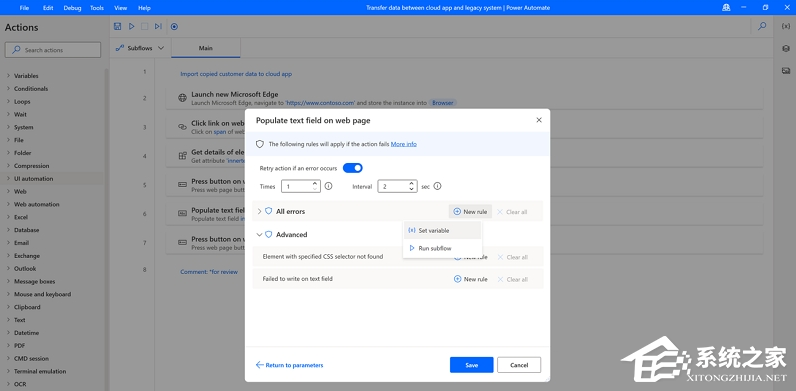Viewport: 796px width, 391px height.
Task: Click Return to parameters link
Action: (289, 365)
